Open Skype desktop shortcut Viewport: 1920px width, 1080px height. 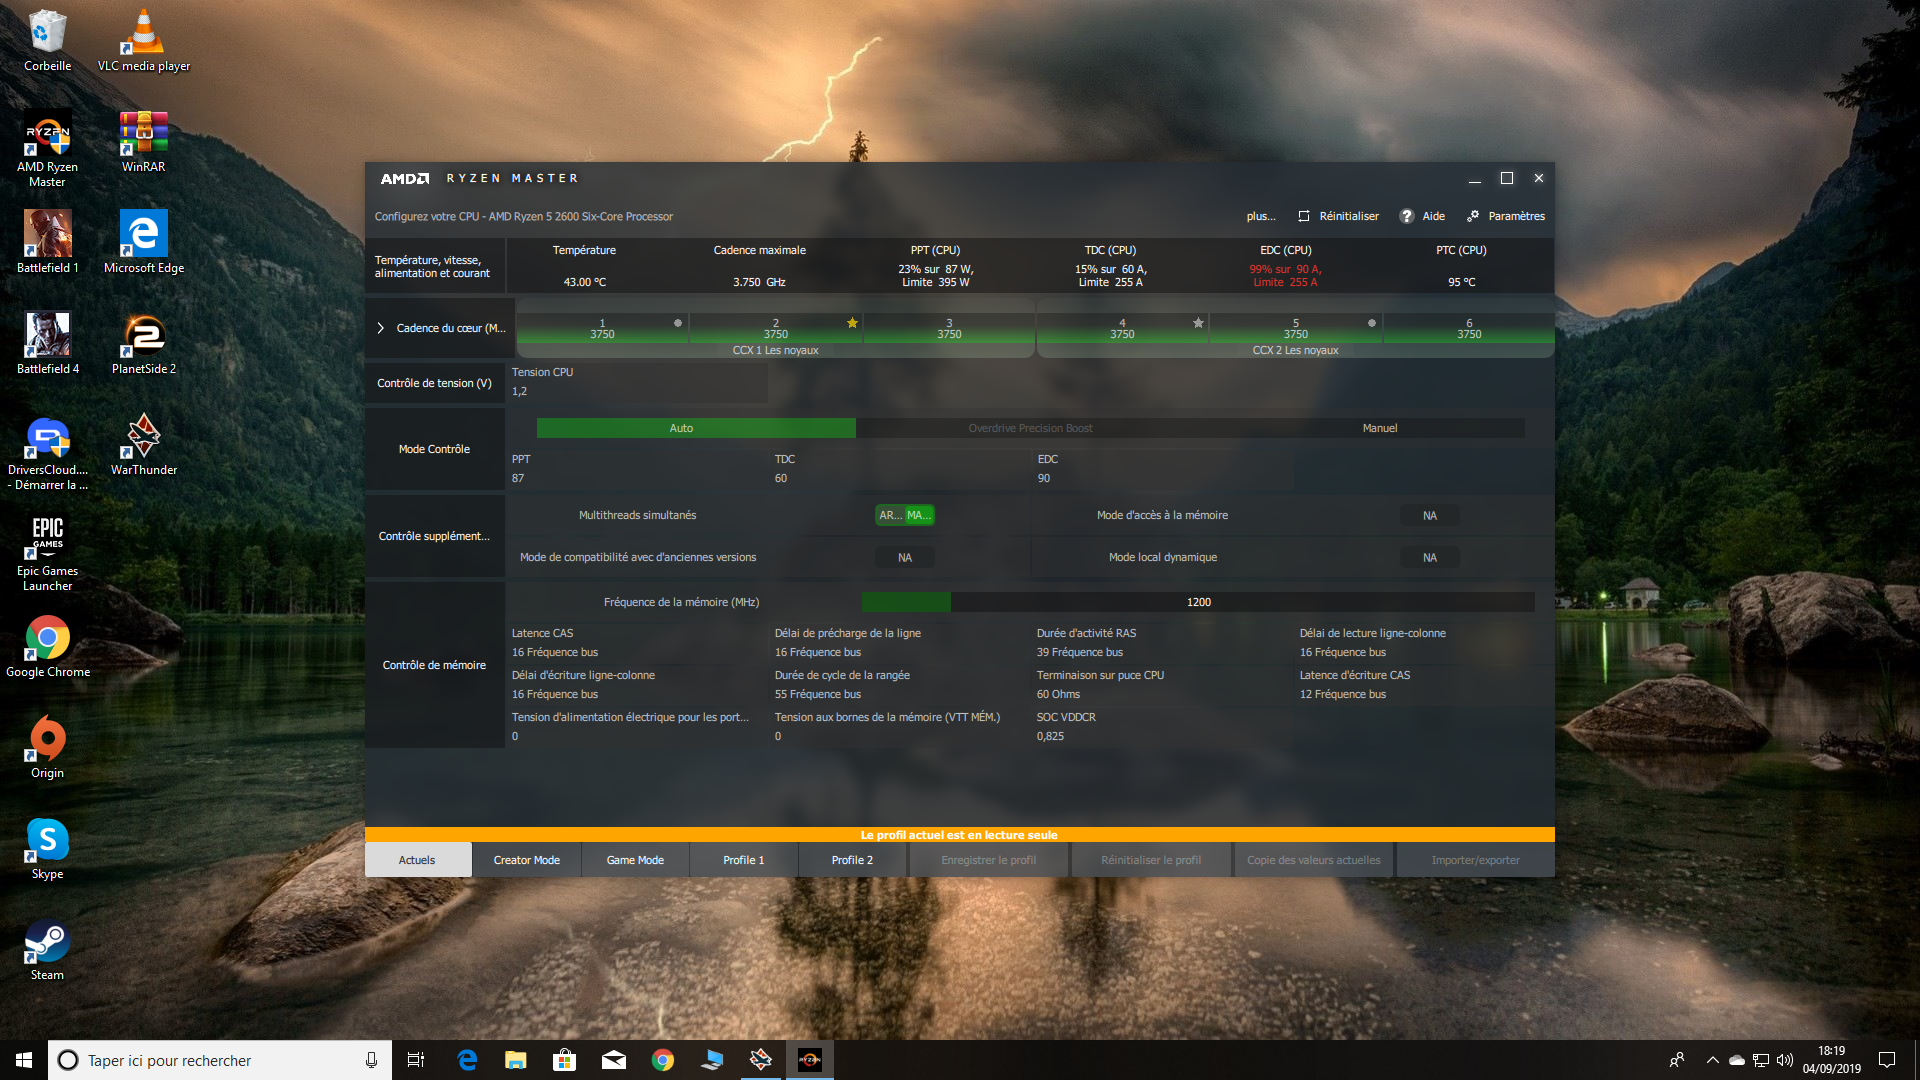tap(47, 848)
